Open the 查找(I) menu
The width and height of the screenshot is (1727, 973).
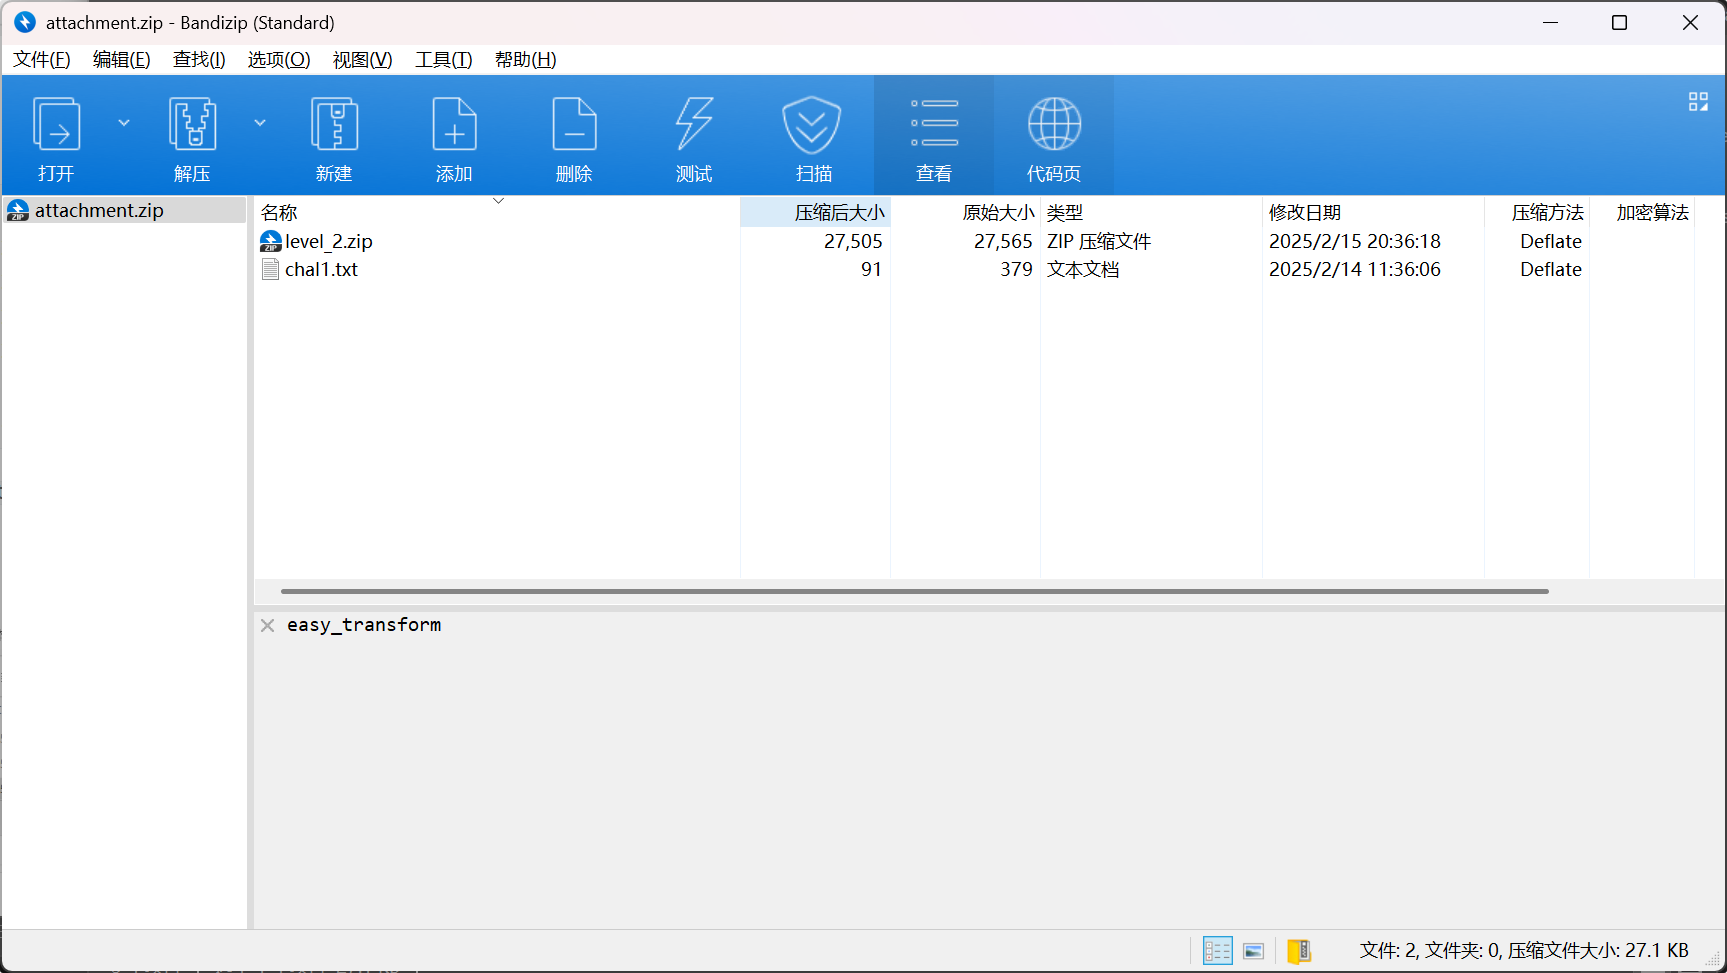tap(199, 60)
